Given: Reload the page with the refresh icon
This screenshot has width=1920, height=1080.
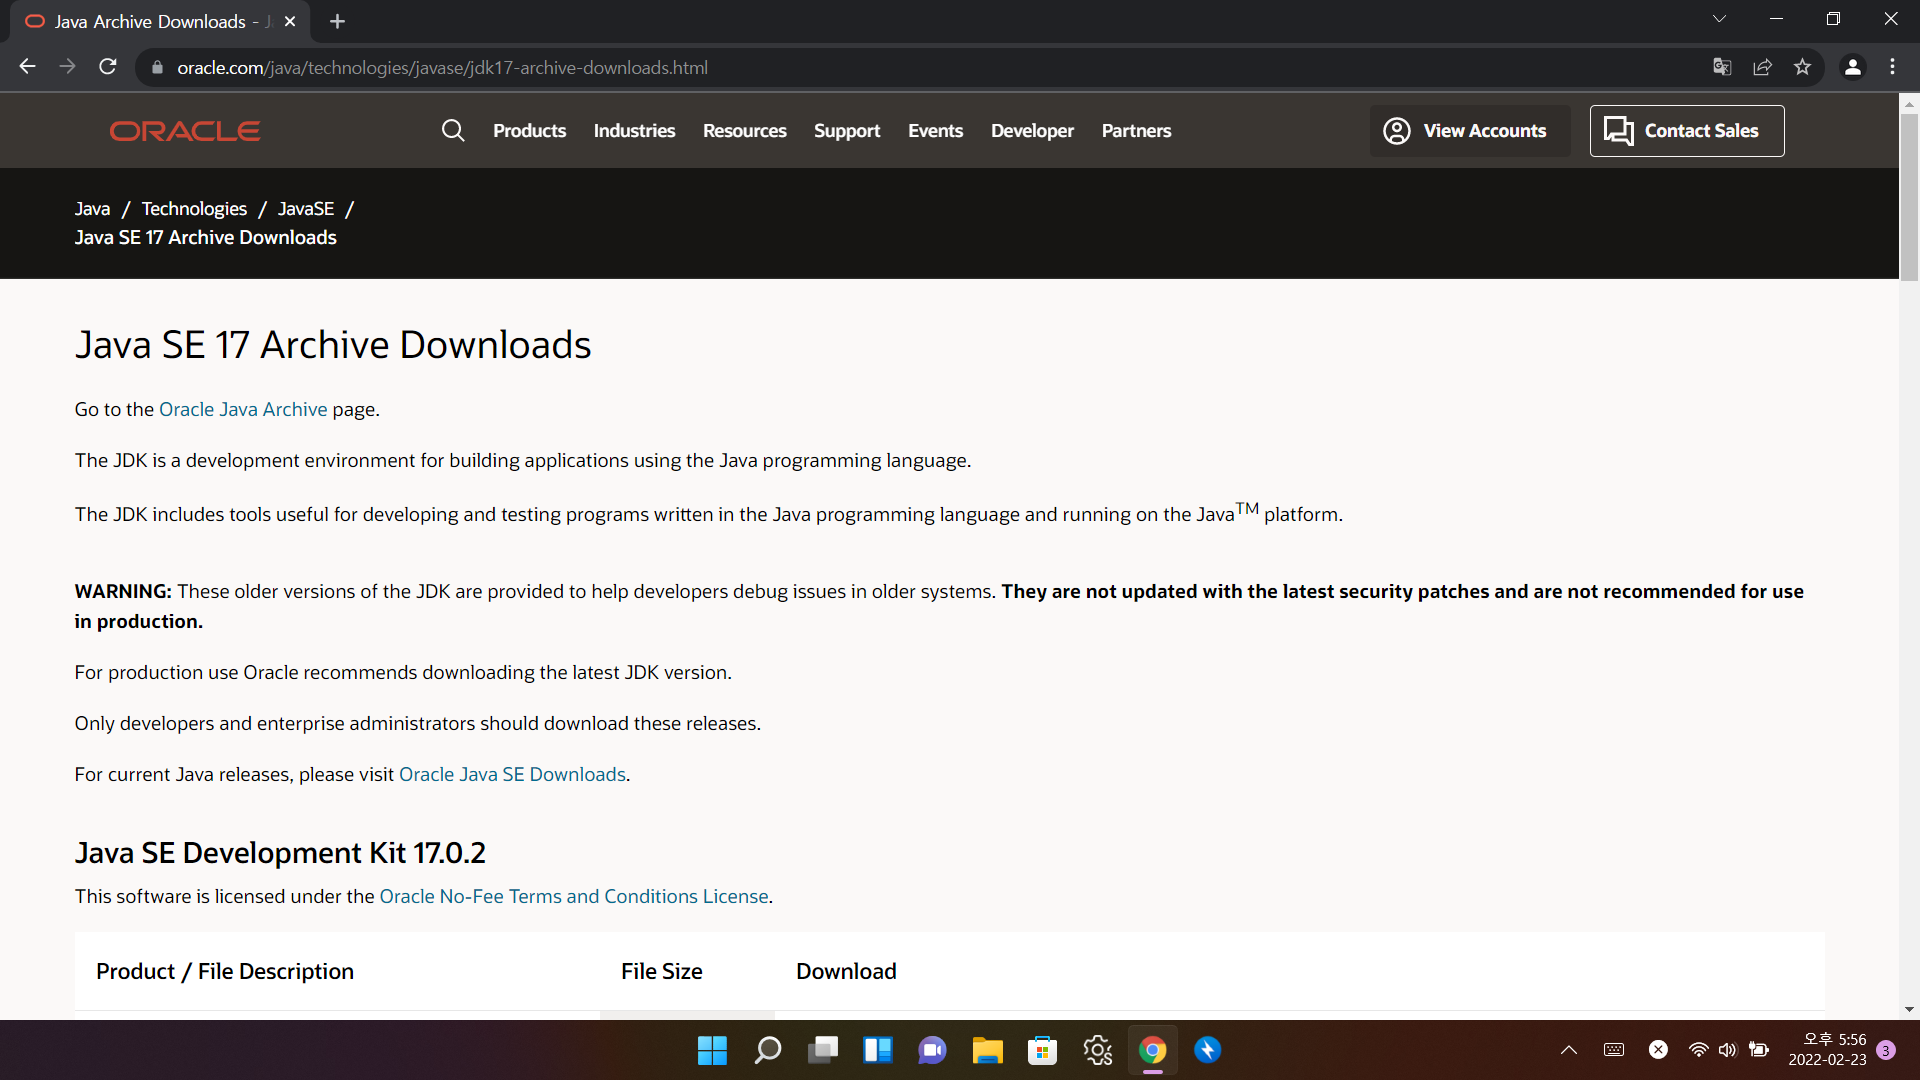Looking at the screenshot, I should pyautogui.click(x=108, y=67).
